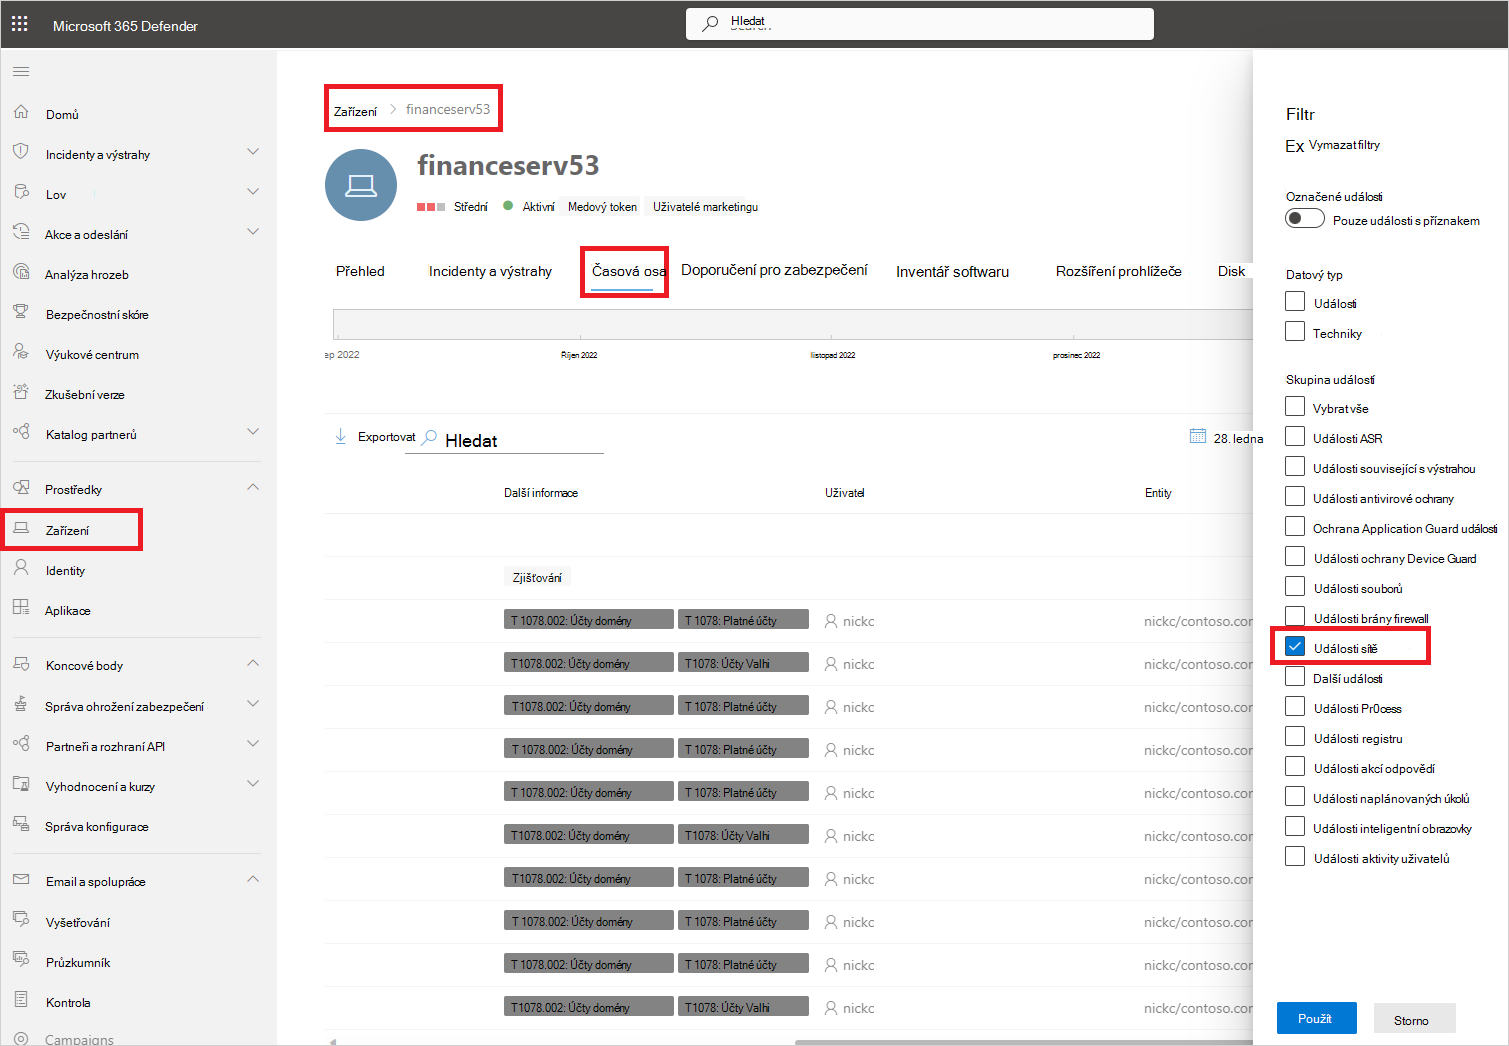Open Doporučení pro zabezpečení tab

774,270
